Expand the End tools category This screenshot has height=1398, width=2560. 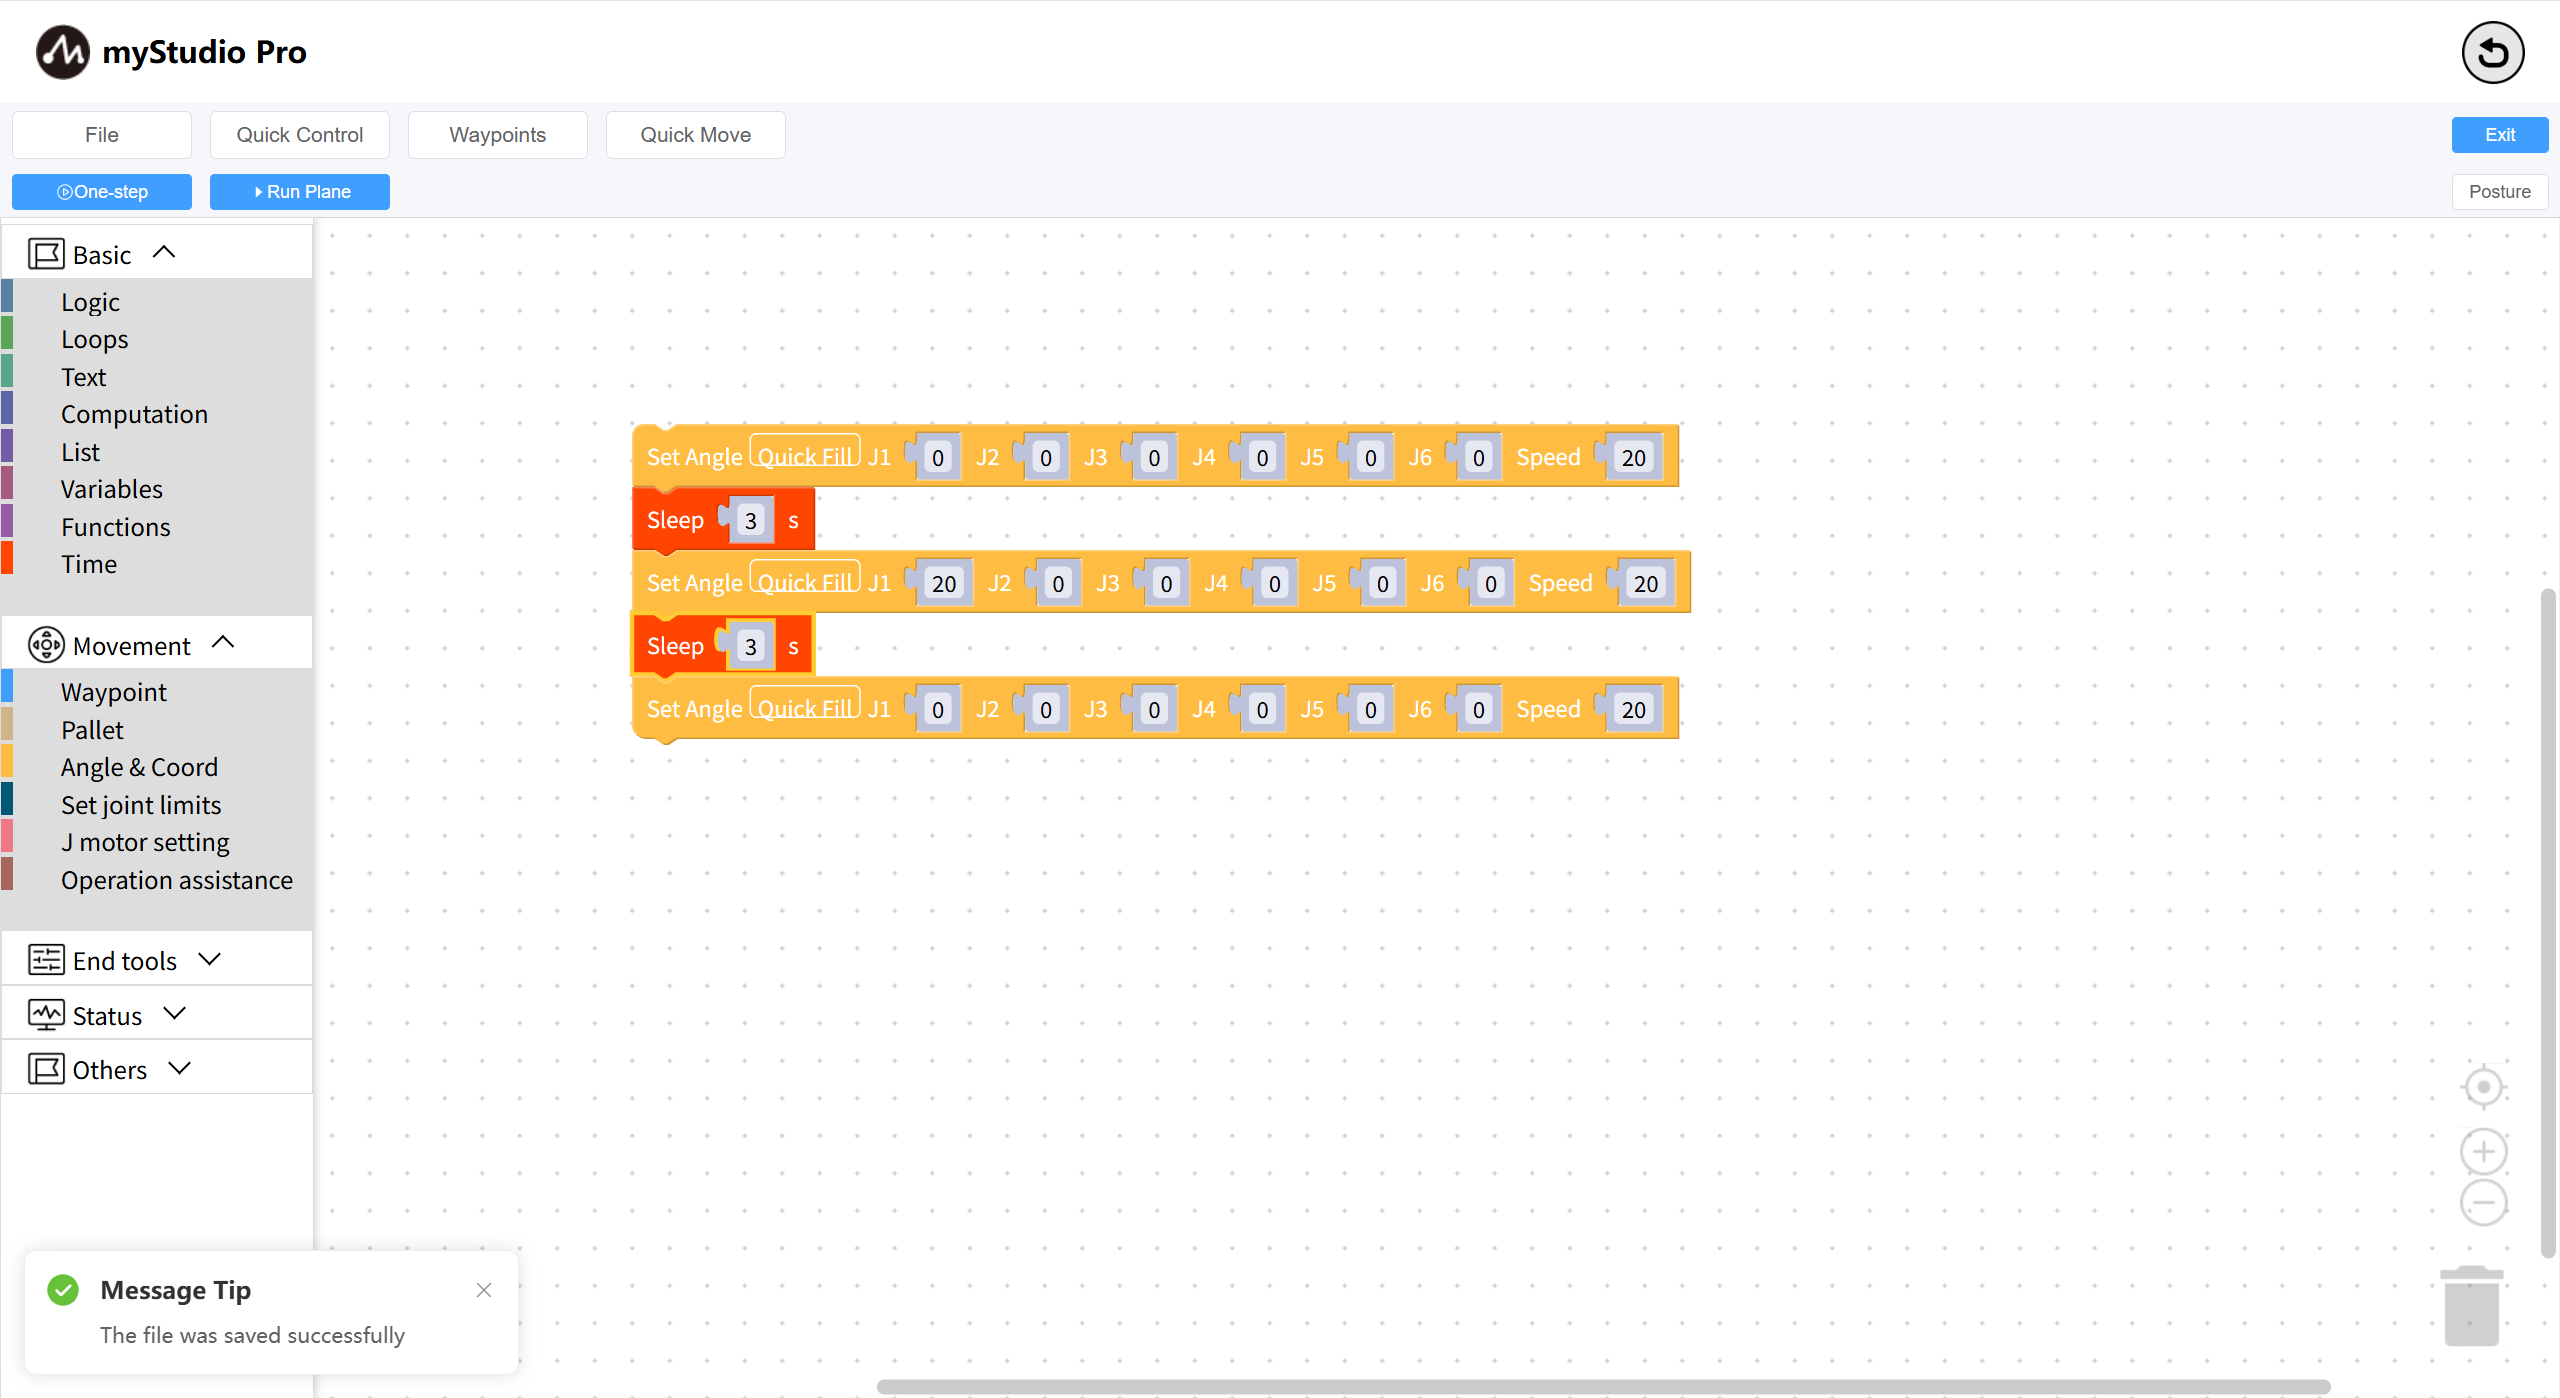click(209, 960)
